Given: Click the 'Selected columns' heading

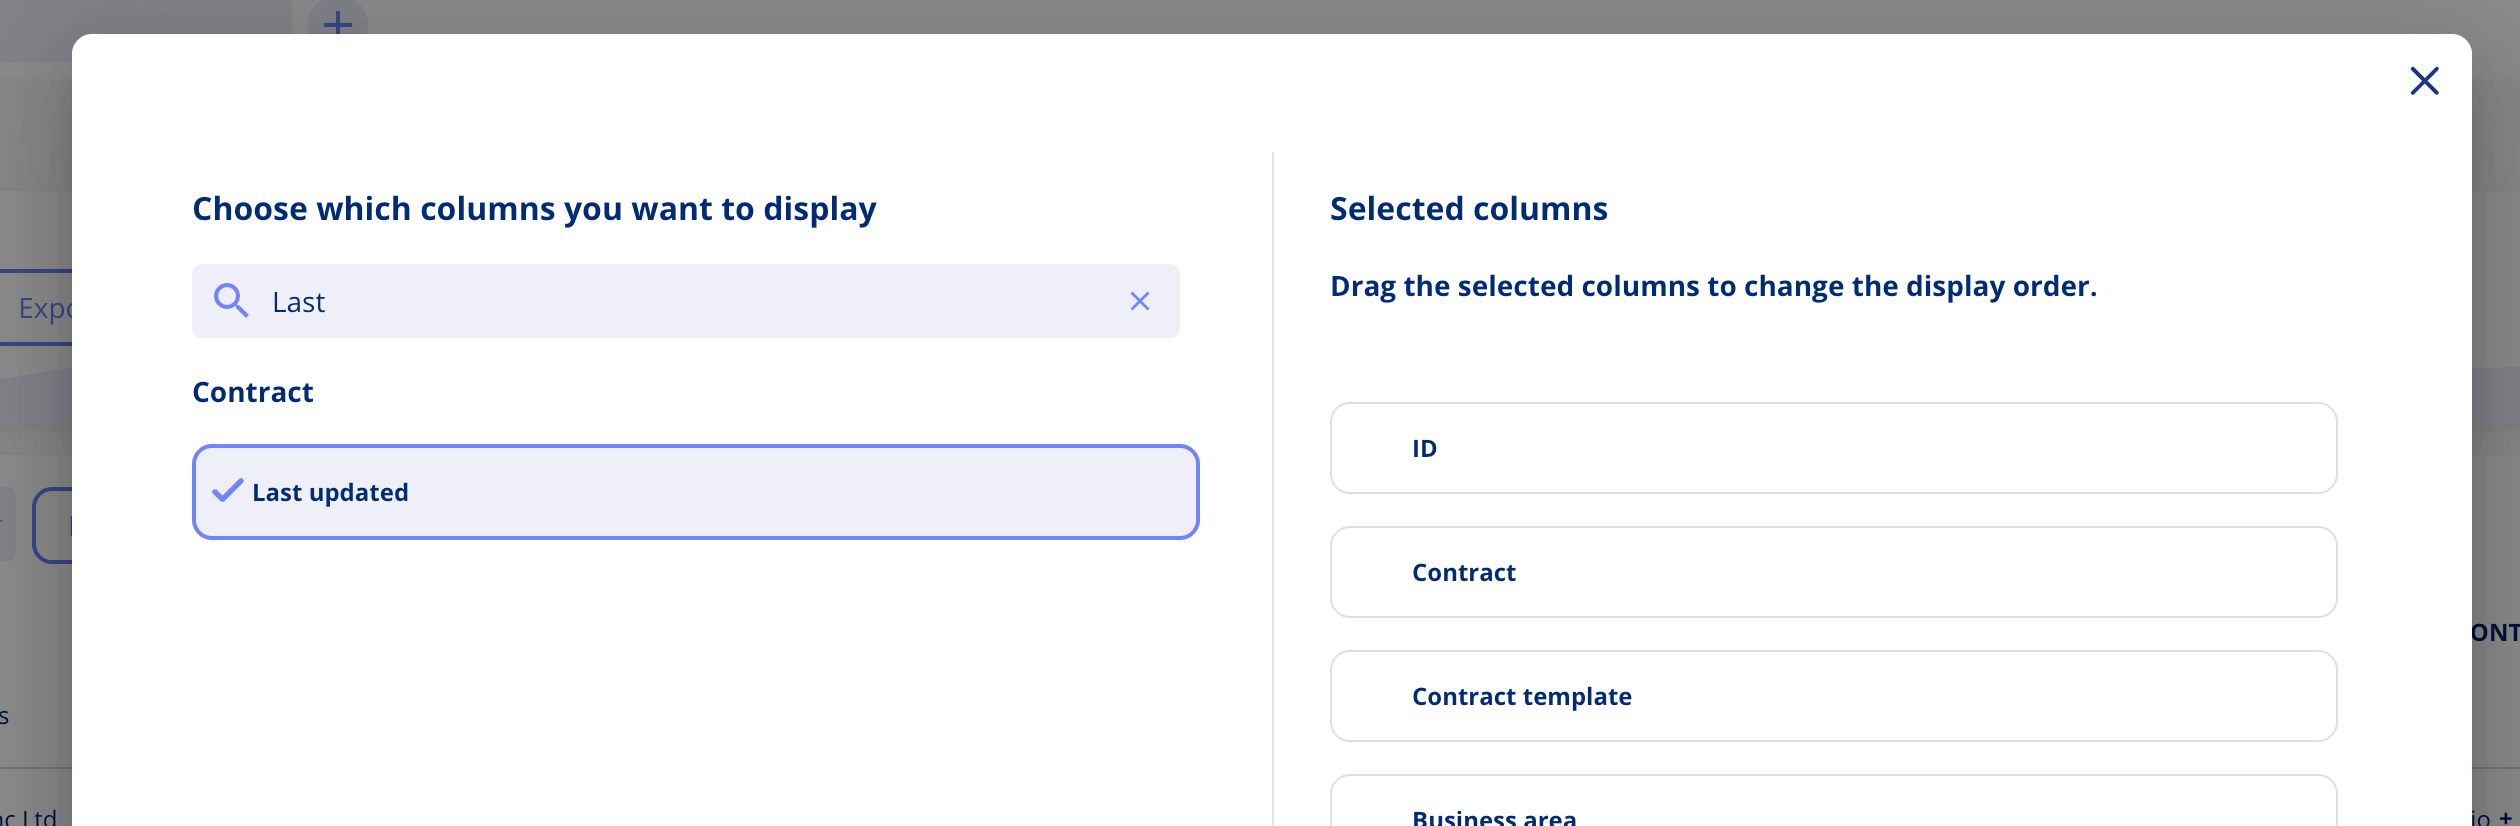Looking at the screenshot, I should coord(1468,209).
